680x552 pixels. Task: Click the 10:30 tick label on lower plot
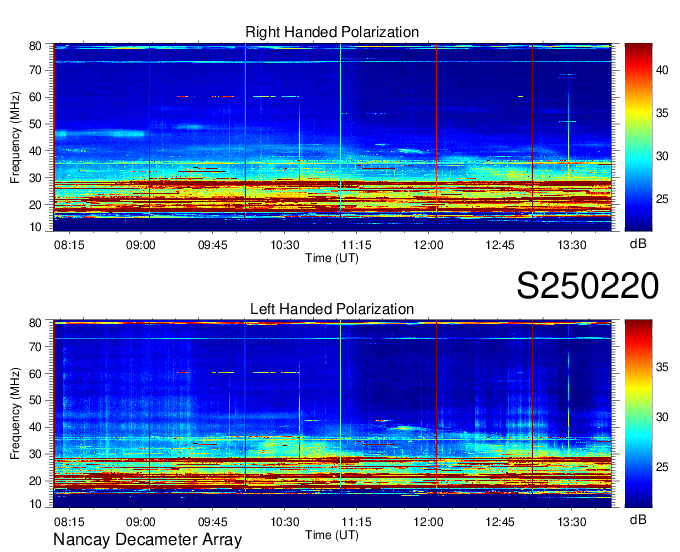pyautogui.click(x=284, y=522)
